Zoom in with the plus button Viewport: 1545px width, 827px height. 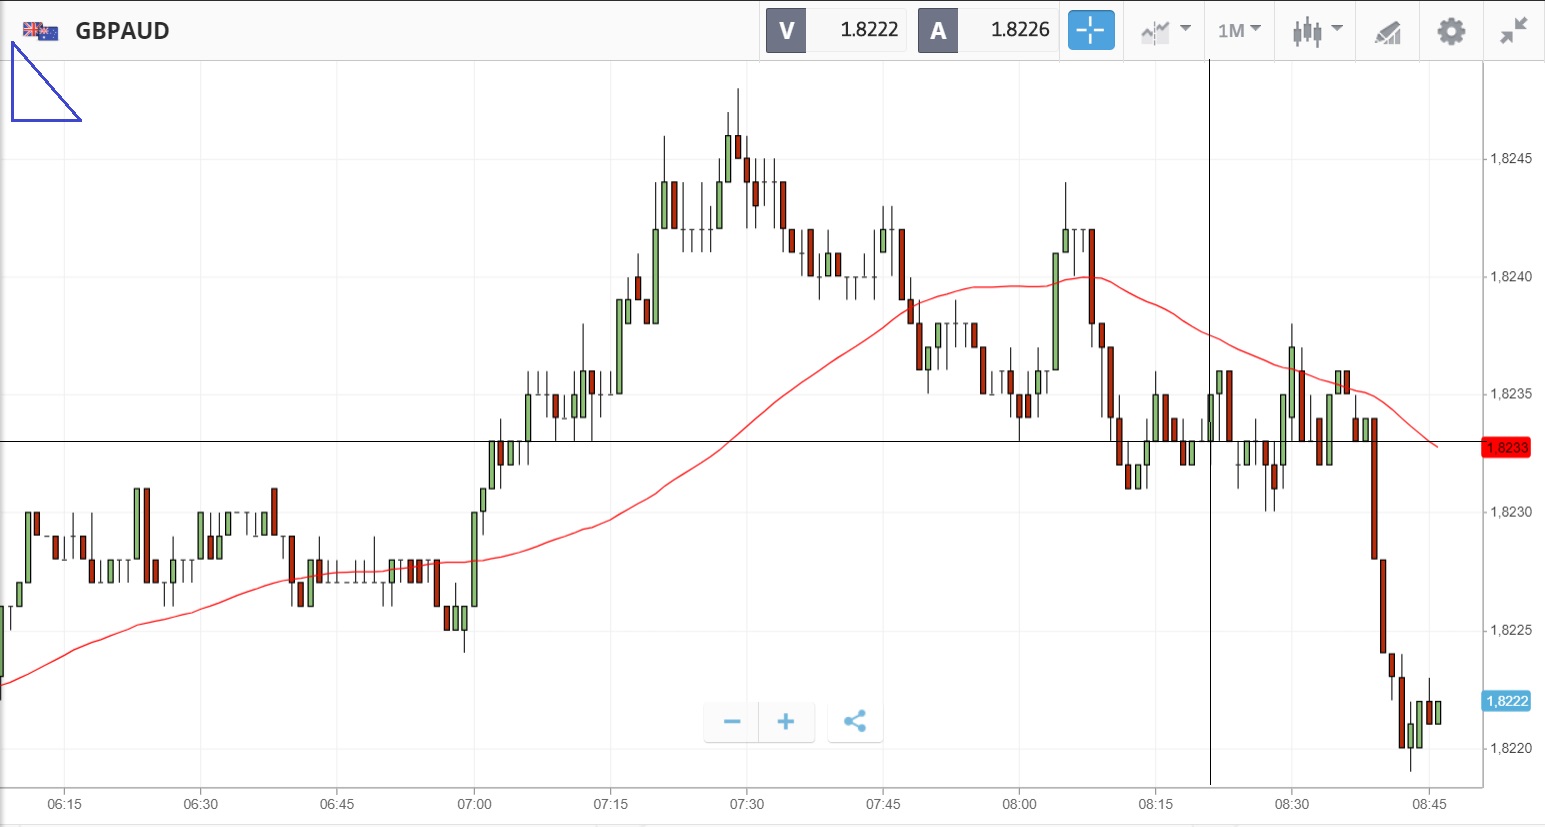[x=786, y=721]
